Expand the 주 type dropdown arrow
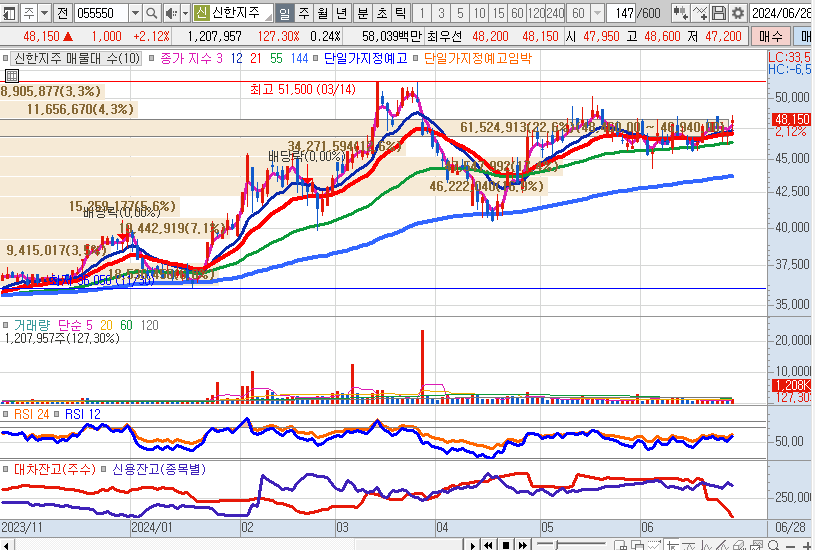Image resolution: width=815 pixels, height=550 pixels. pyautogui.click(x=43, y=13)
